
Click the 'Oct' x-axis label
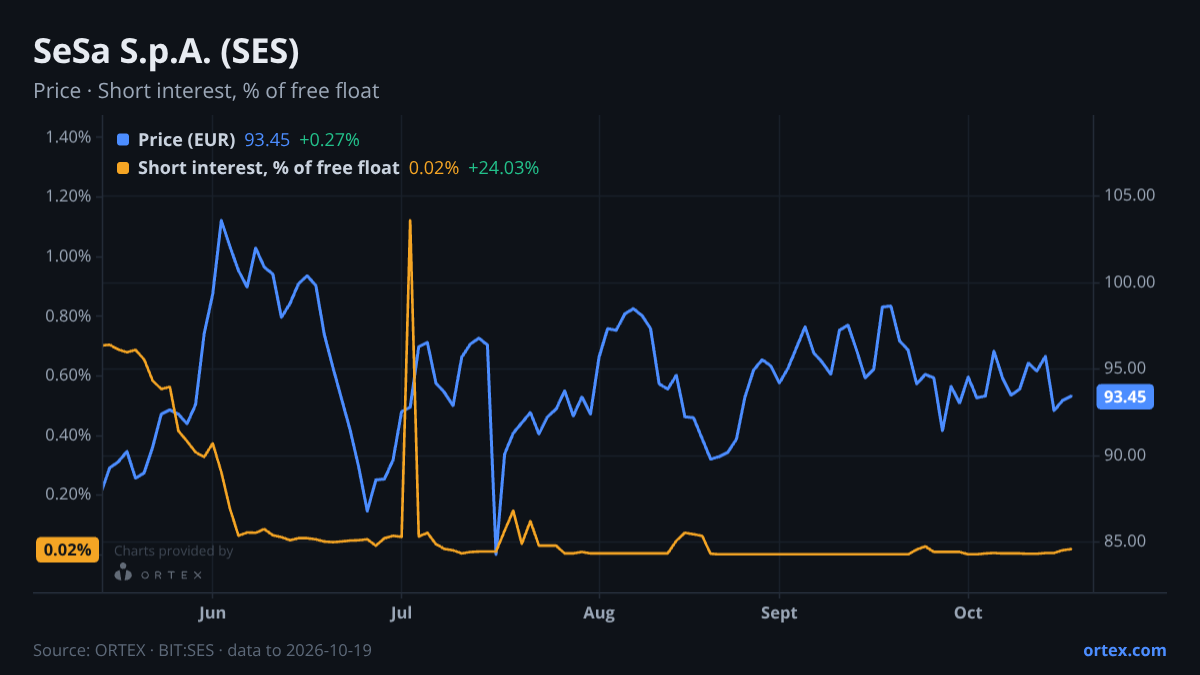(968, 612)
